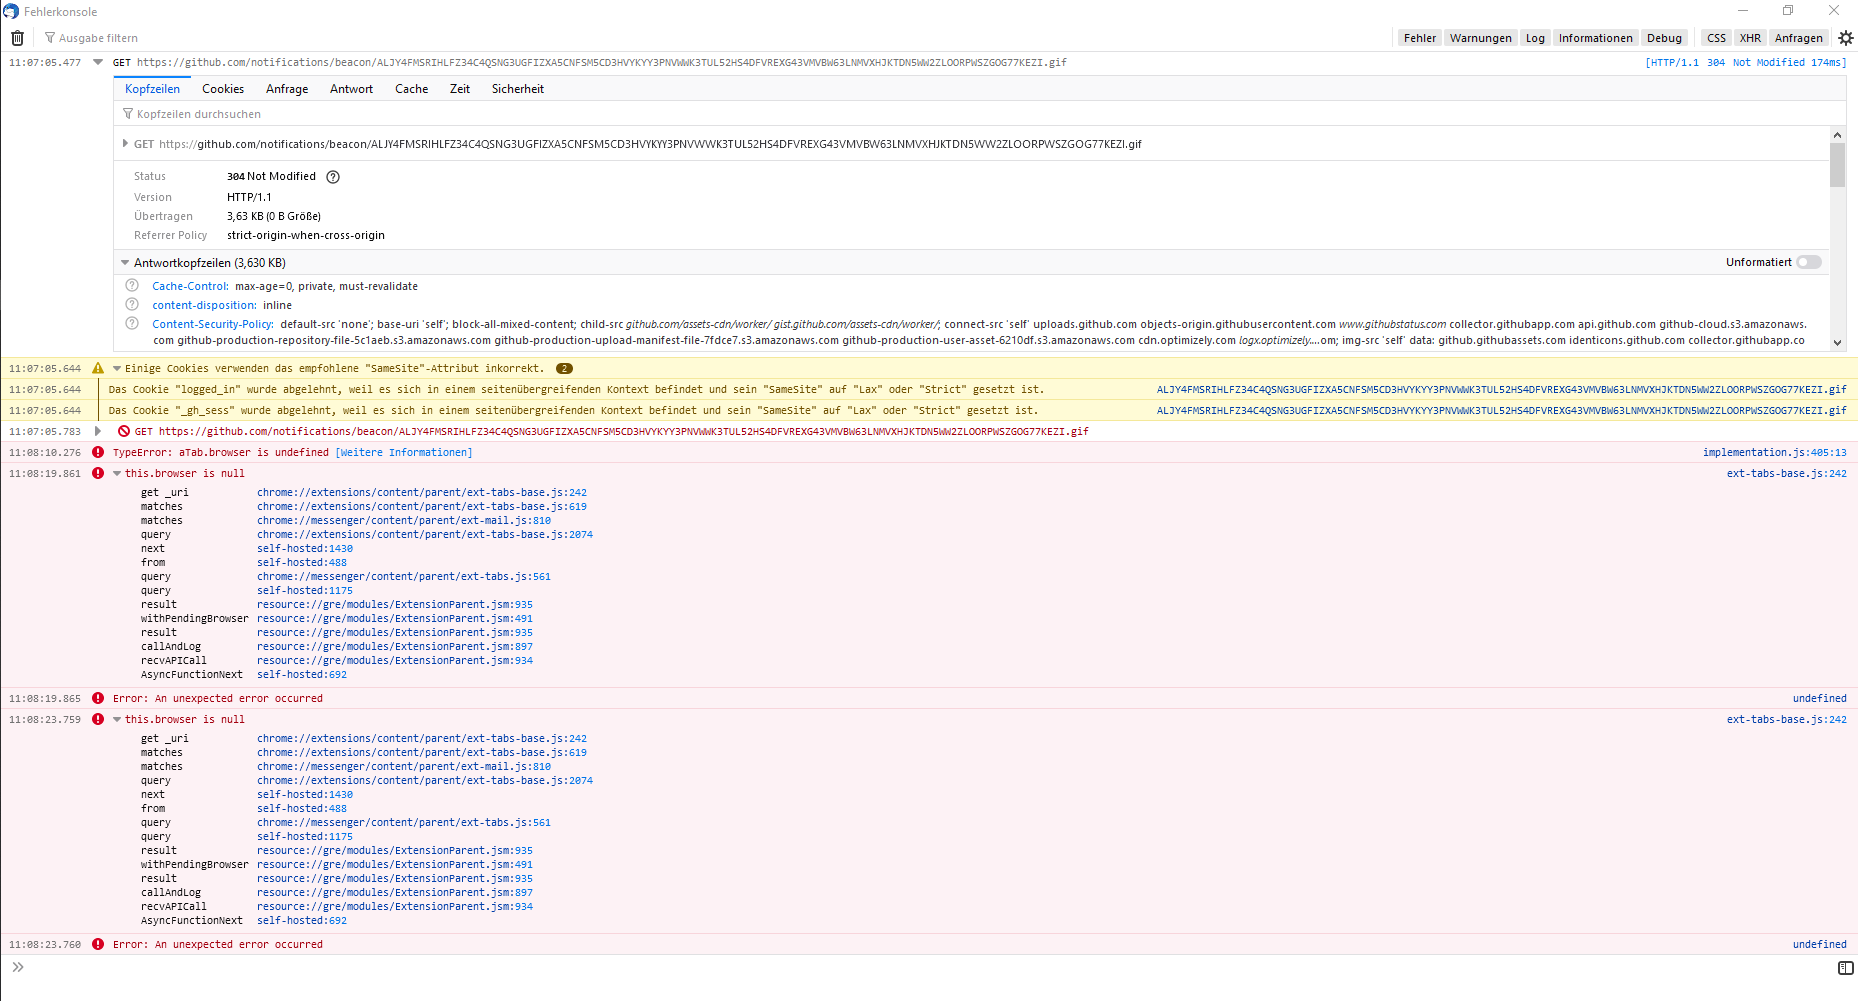This screenshot has width=1858, height=1001.
Task: Filter console by Fehler messages
Action: tap(1419, 37)
